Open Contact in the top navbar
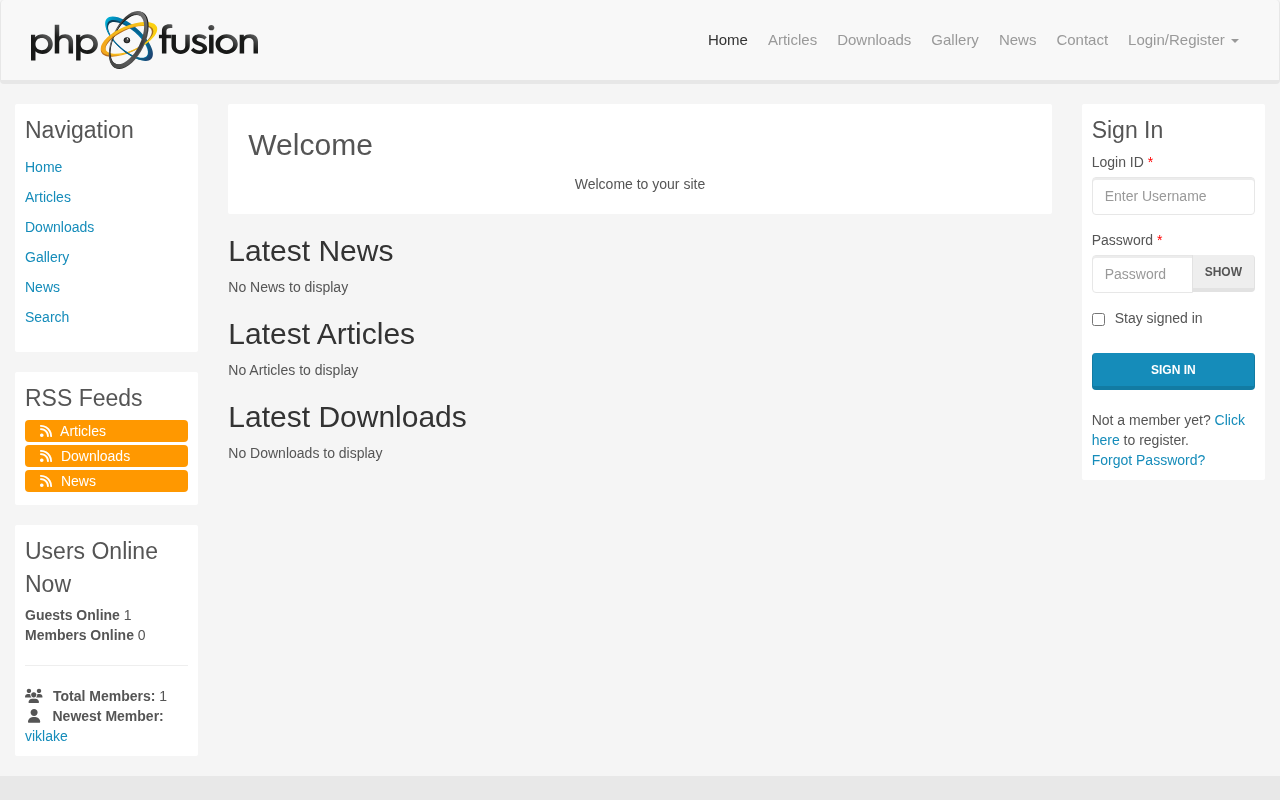 [x=1081, y=40]
